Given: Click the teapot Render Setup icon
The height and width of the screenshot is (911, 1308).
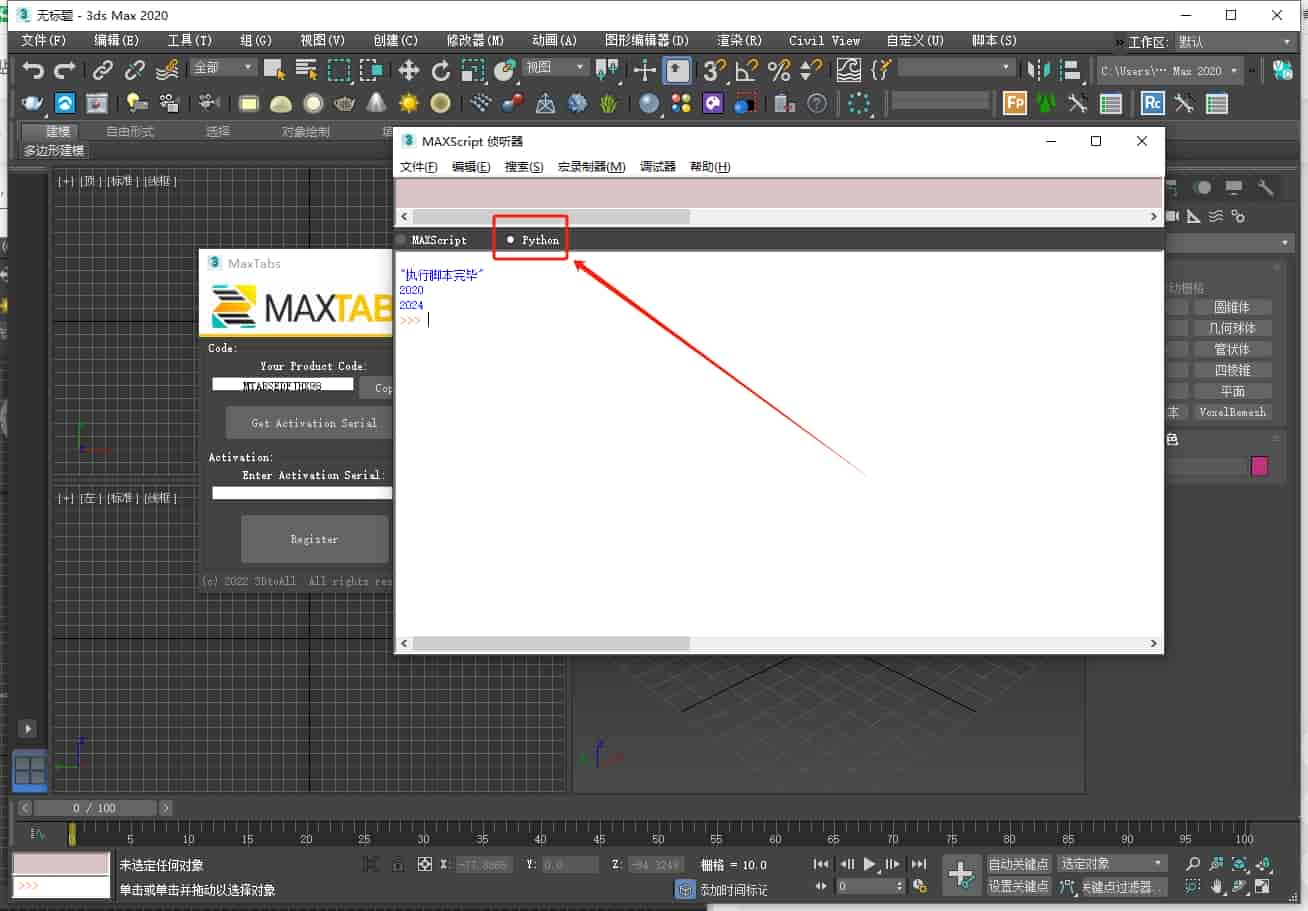Looking at the screenshot, I should (x=33, y=103).
